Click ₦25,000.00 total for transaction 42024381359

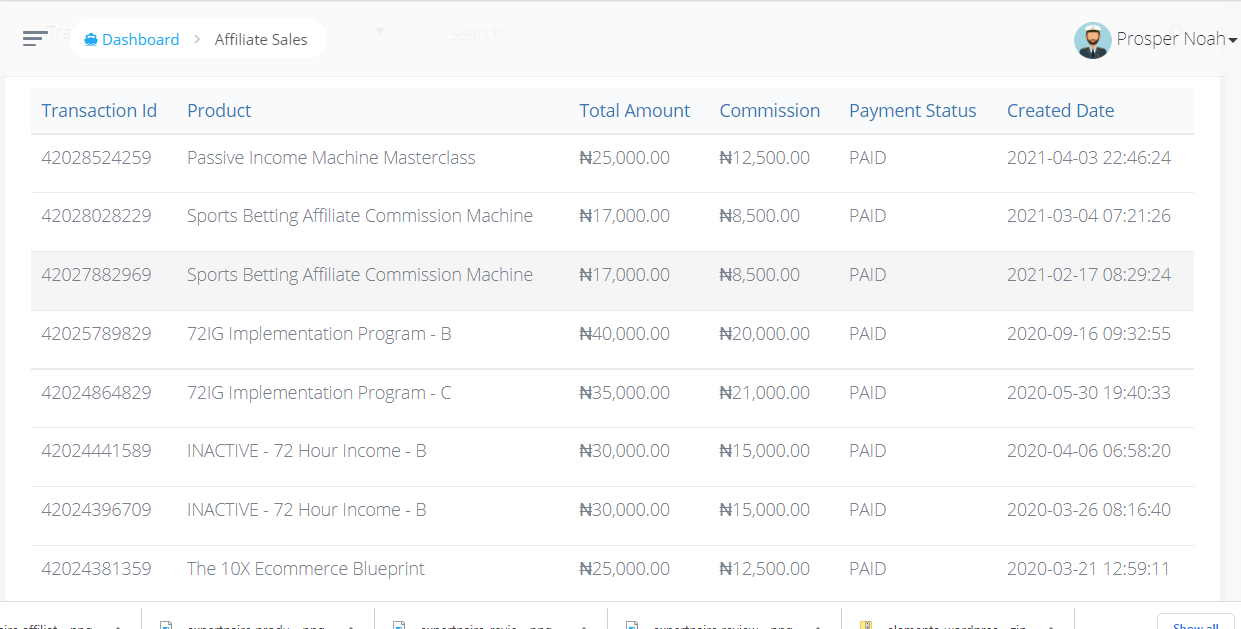[x=625, y=569]
